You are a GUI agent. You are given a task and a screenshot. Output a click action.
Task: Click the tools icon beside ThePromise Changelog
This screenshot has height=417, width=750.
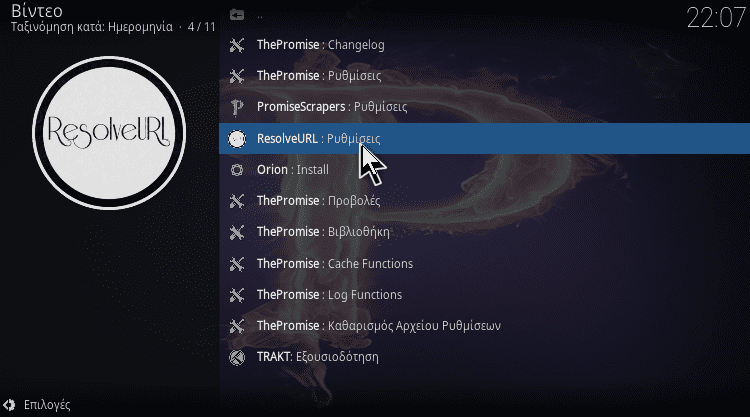pyautogui.click(x=237, y=45)
